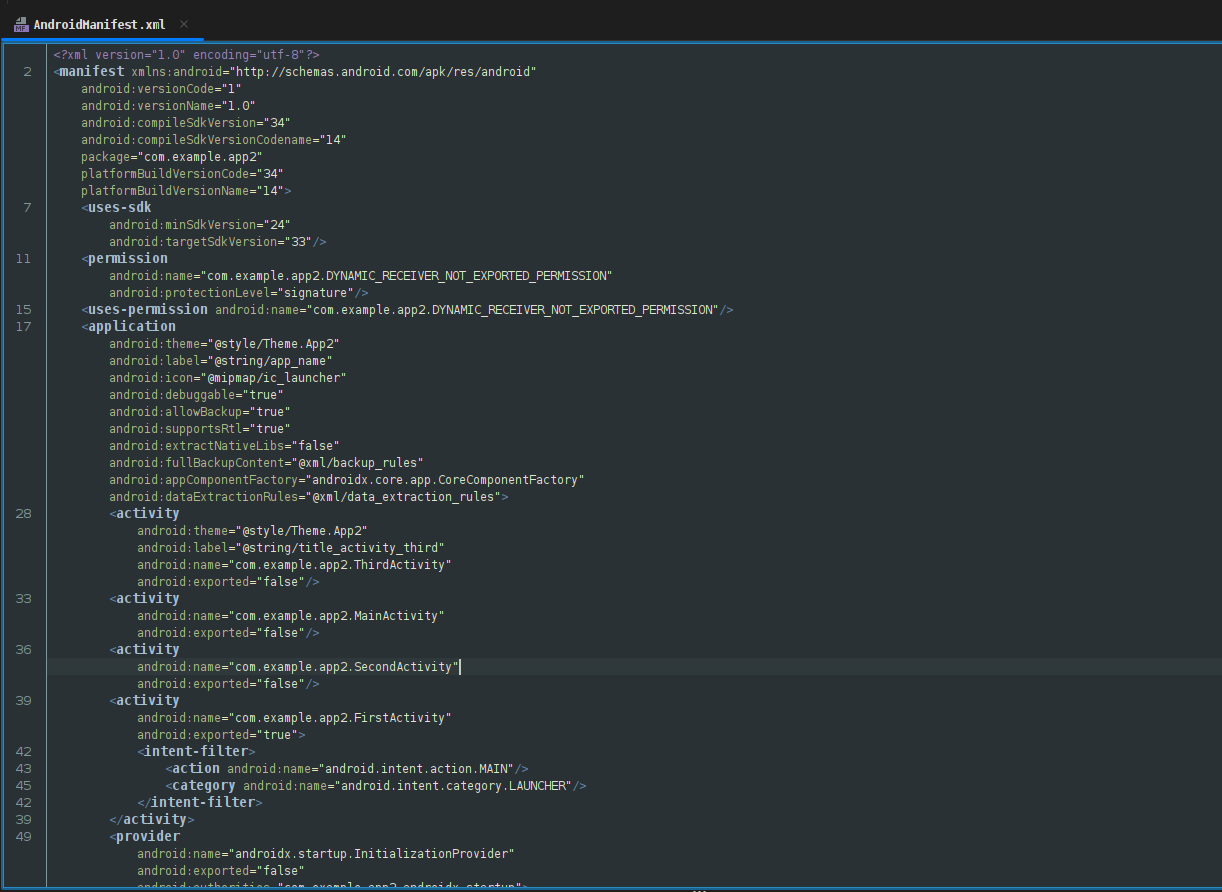Screen dimensions: 1222x892
Task: Click android:compileSdkVersionCodename="14" line
Action: tap(214, 140)
